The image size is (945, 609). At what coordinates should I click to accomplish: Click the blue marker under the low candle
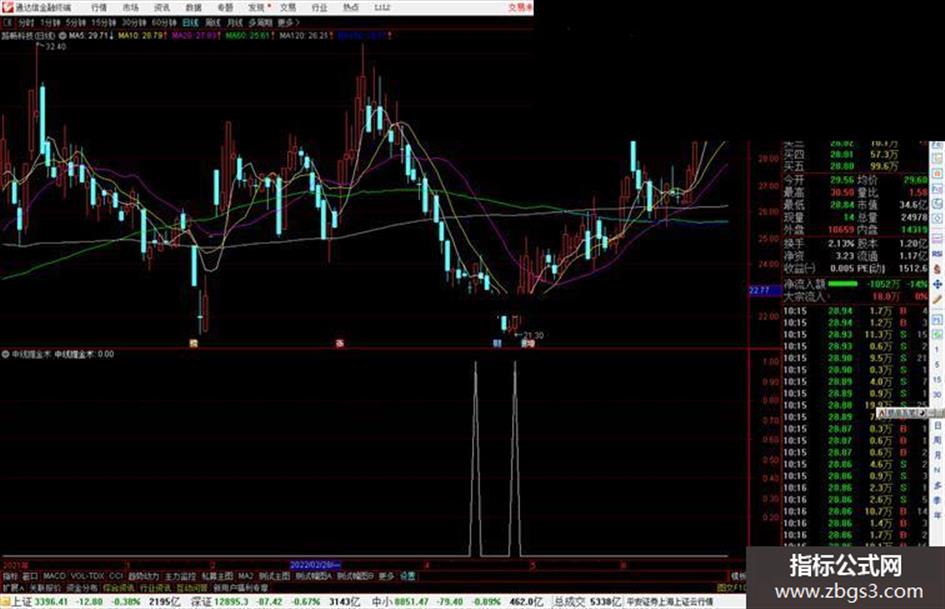click(x=497, y=343)
